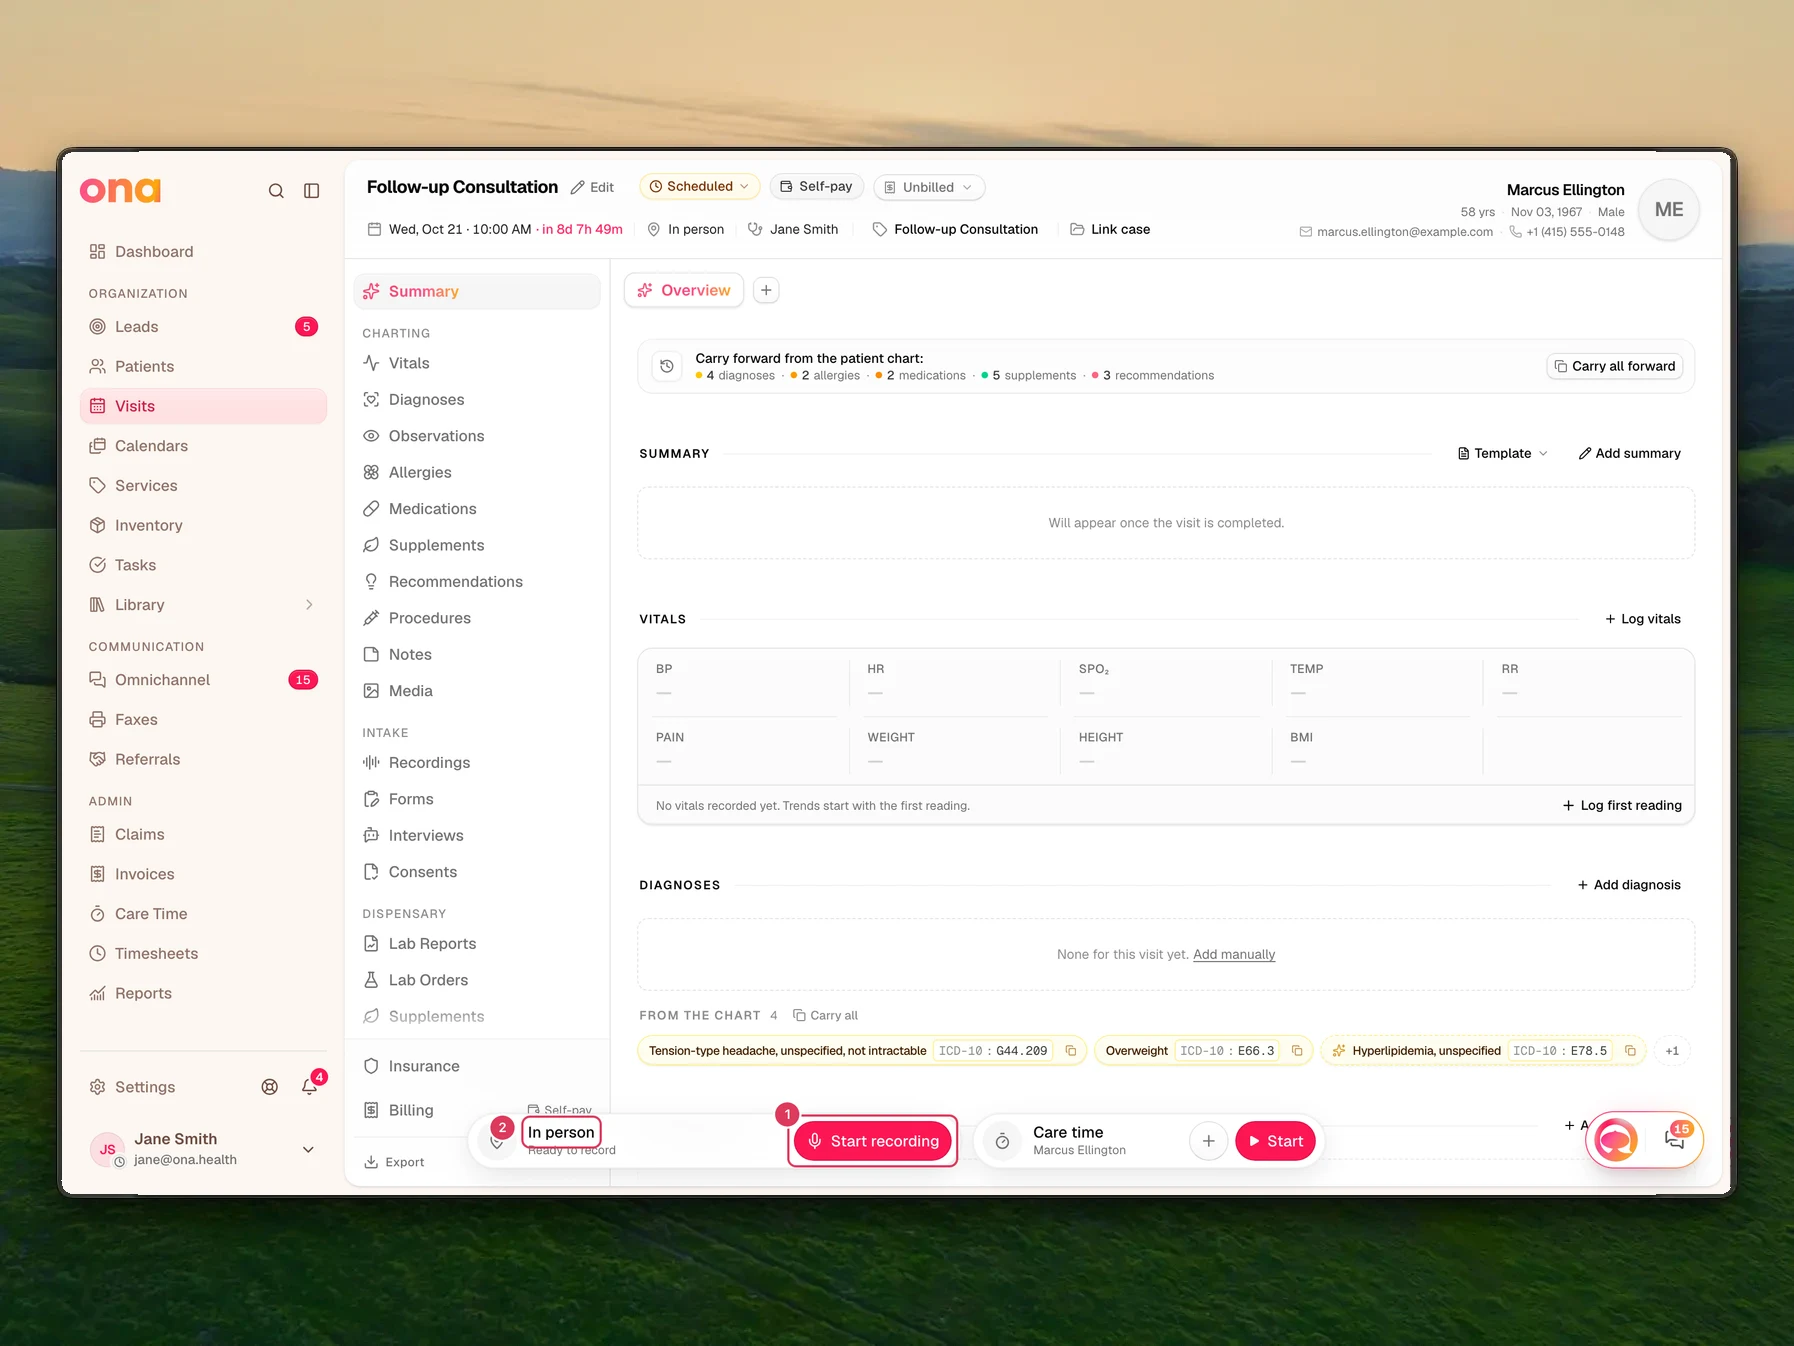Select the Tension-type headache diagnosis chip

pyautogui.click(x=862, y=1051)
